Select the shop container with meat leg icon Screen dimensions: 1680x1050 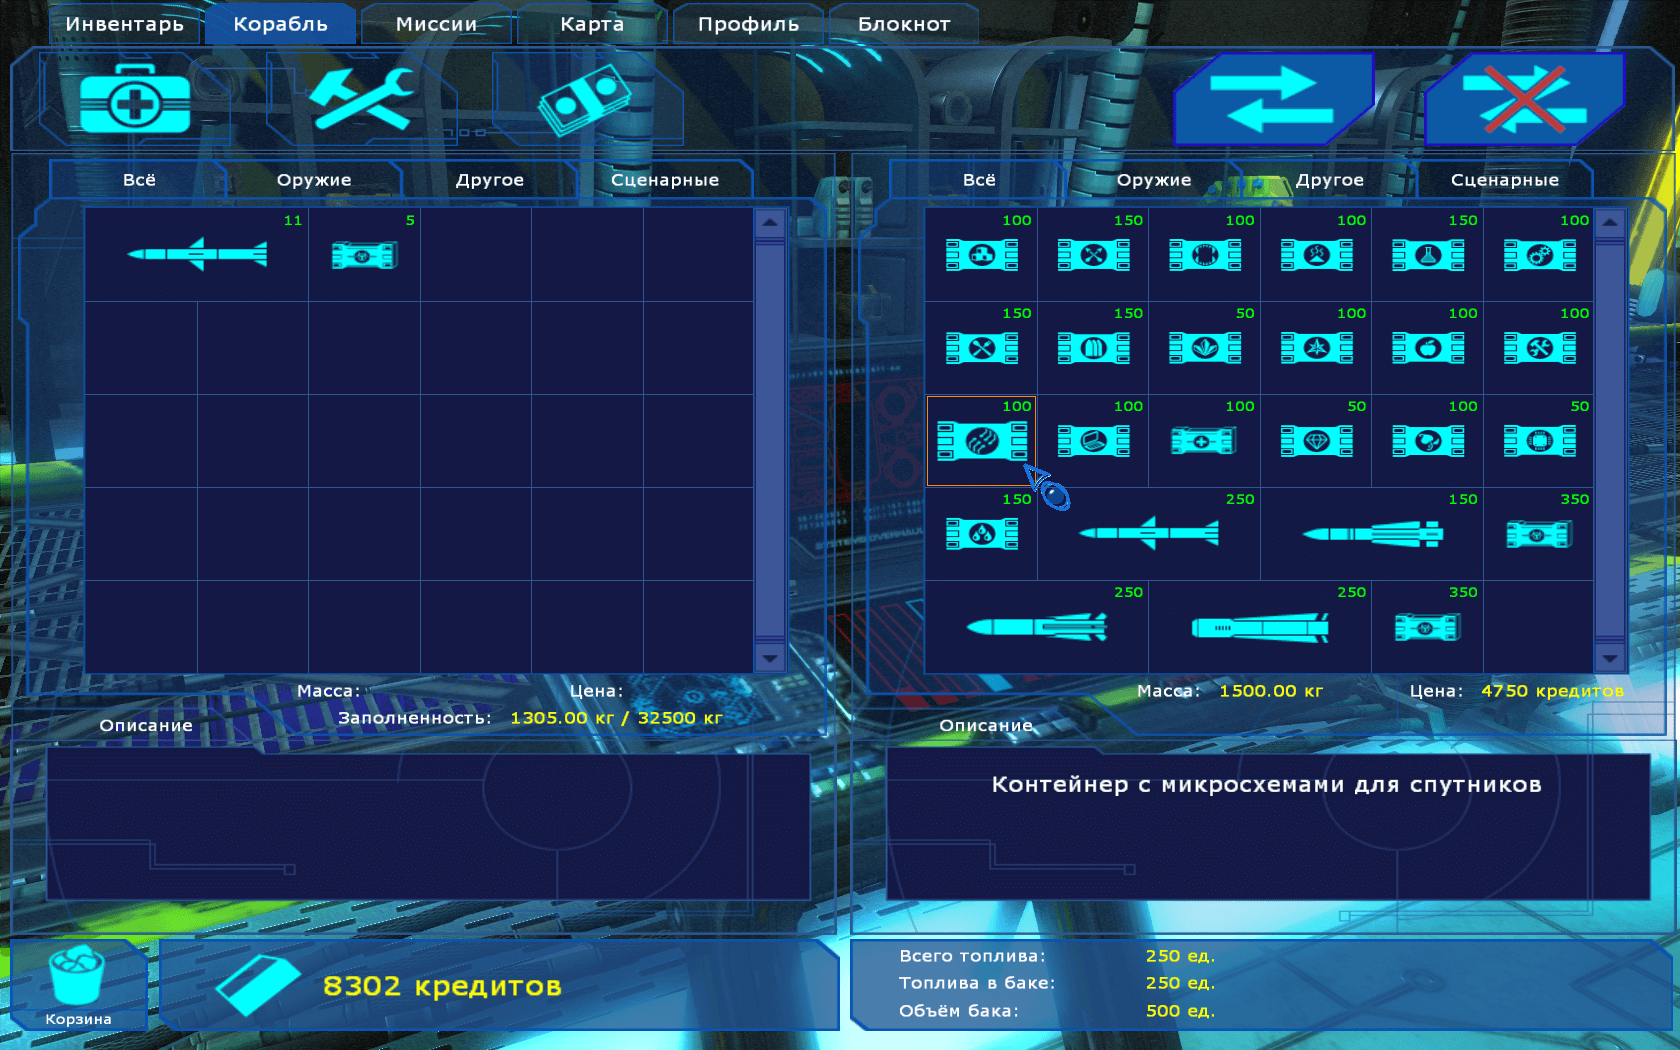click(1428, 441)
